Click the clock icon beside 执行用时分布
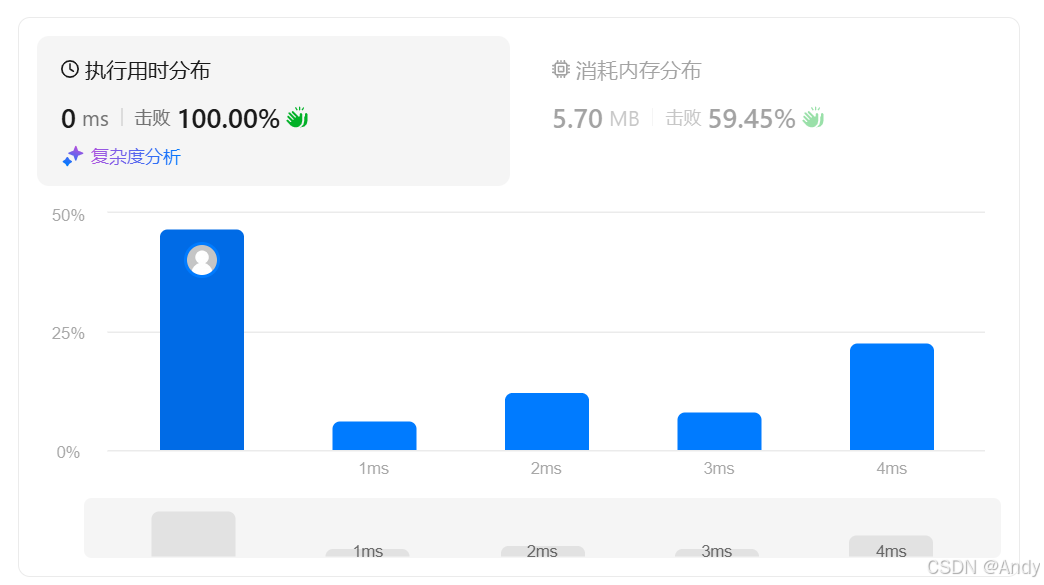The height and width of the screenshot is (585, 1044). tap(70, 70)
